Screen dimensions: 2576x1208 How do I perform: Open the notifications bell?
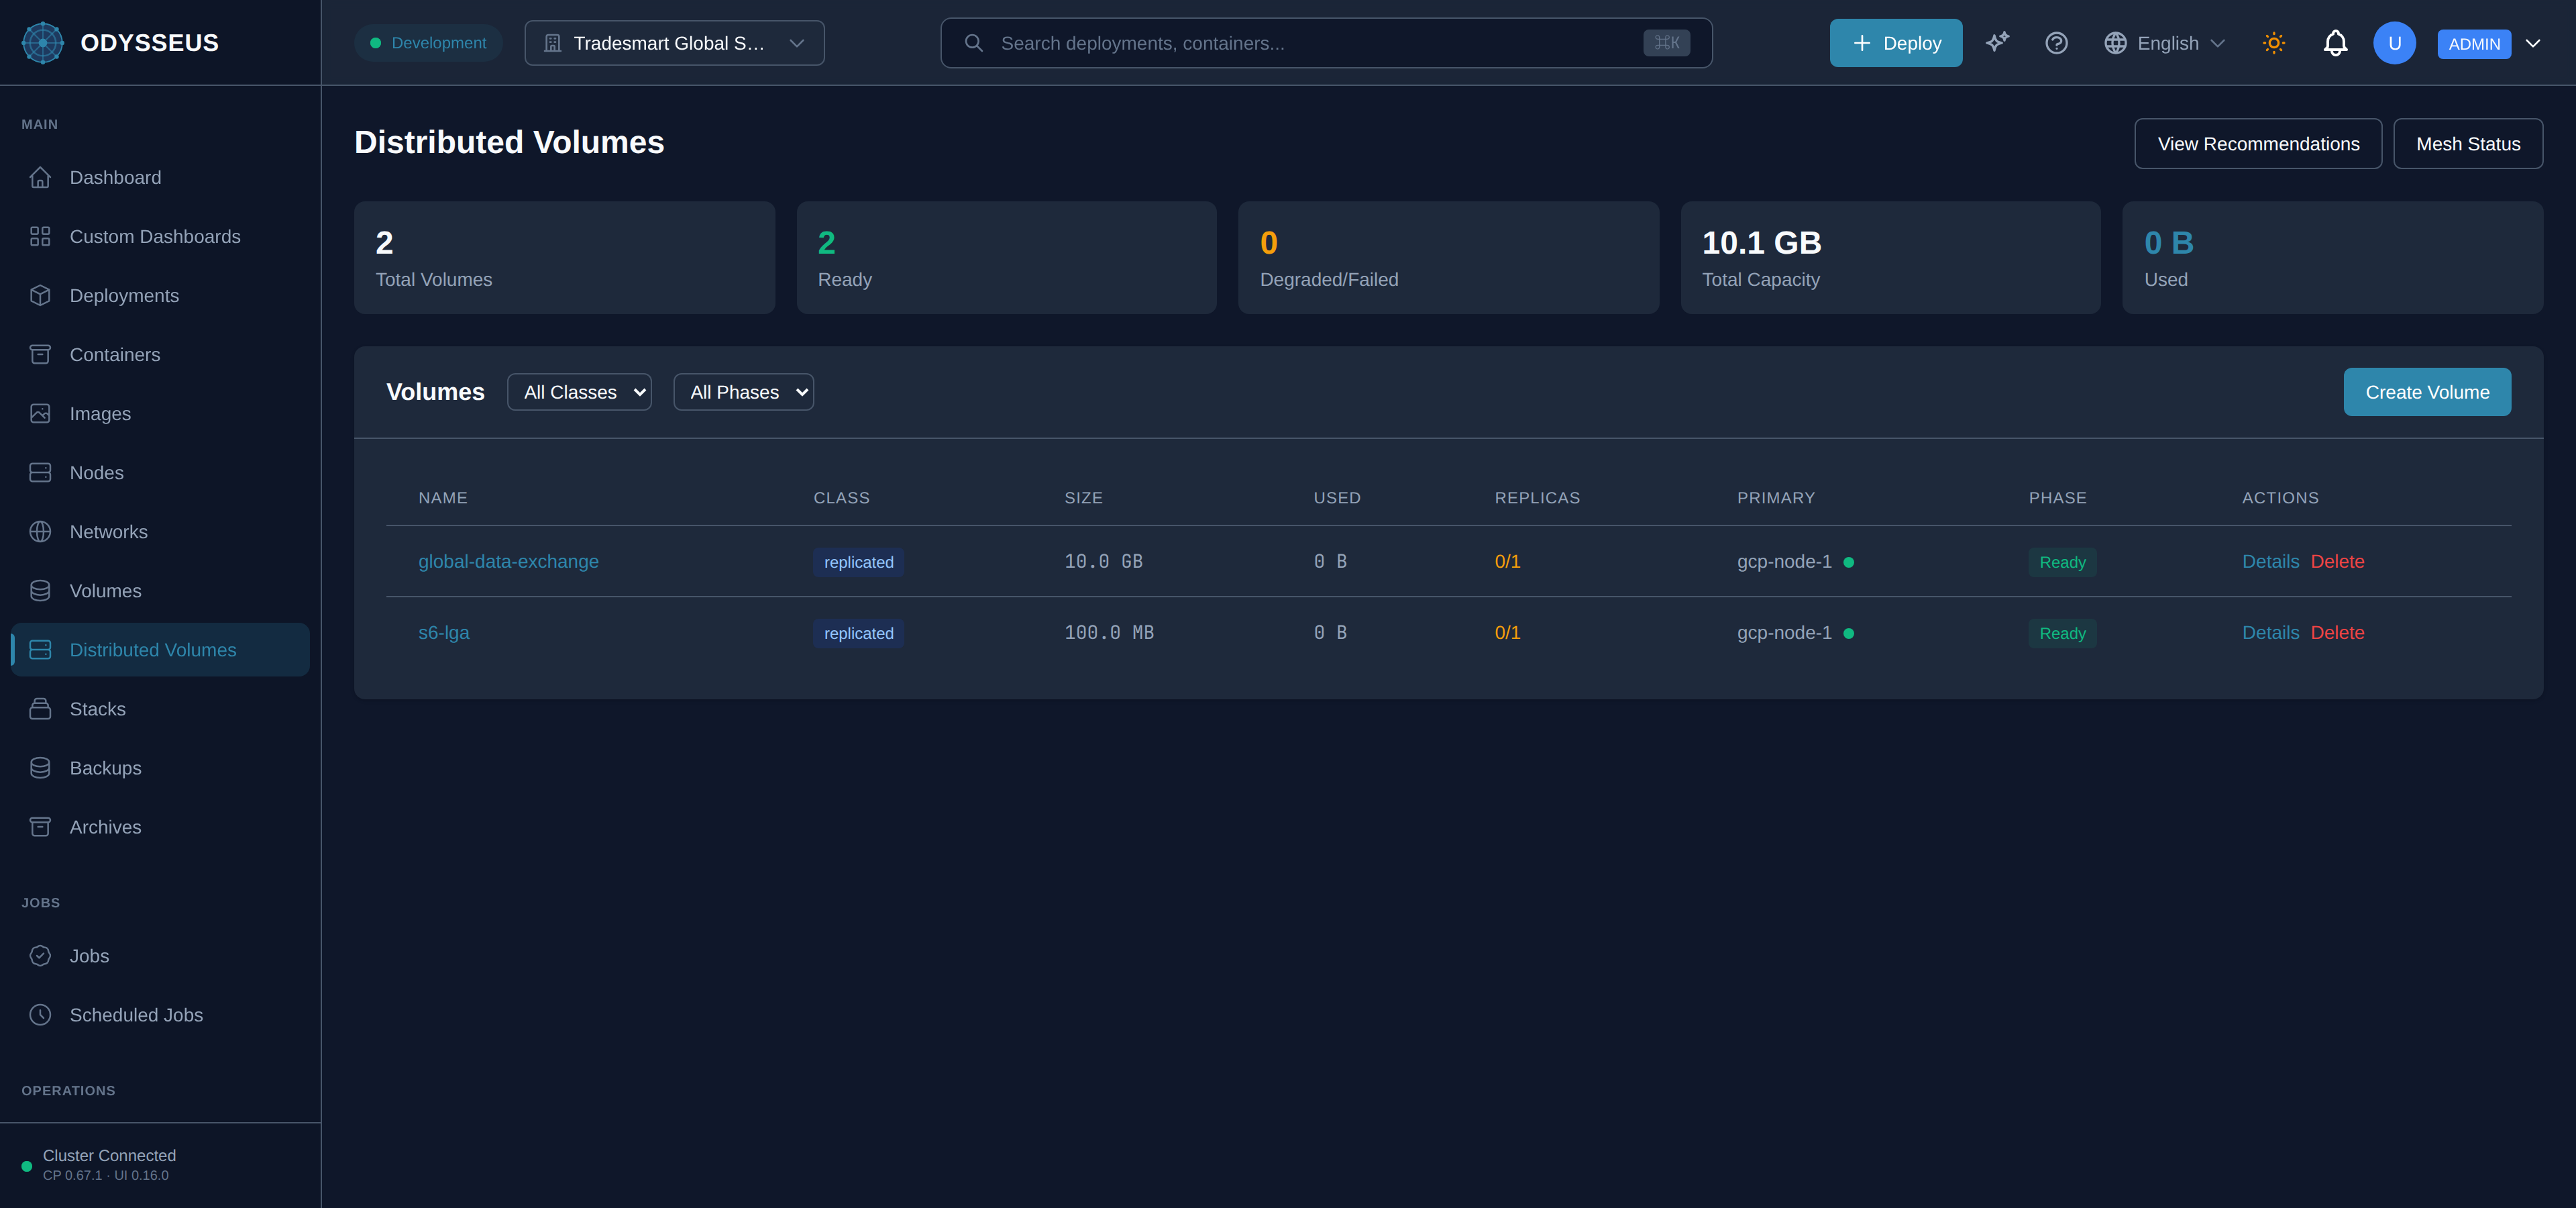point(2335,43)
